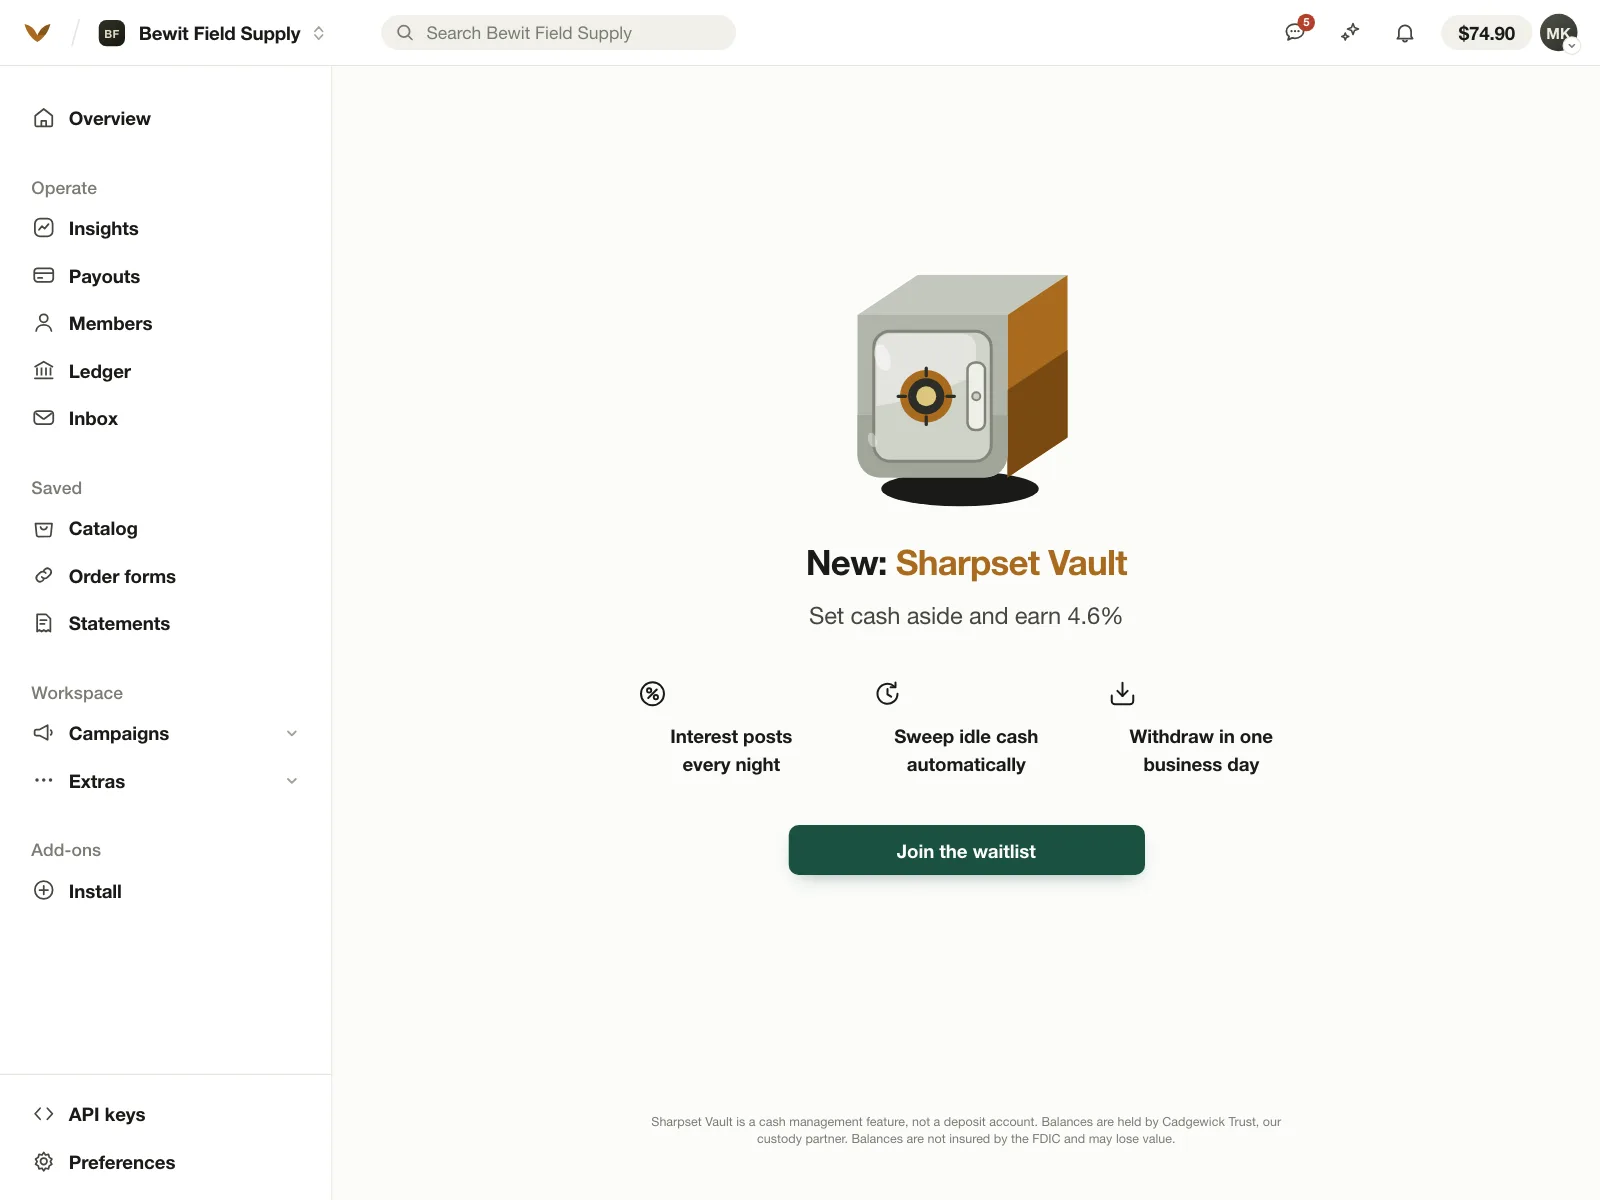The image size is (1600, 1200).
Task: Click Join the waitlist button
Action: click(966, 850)
